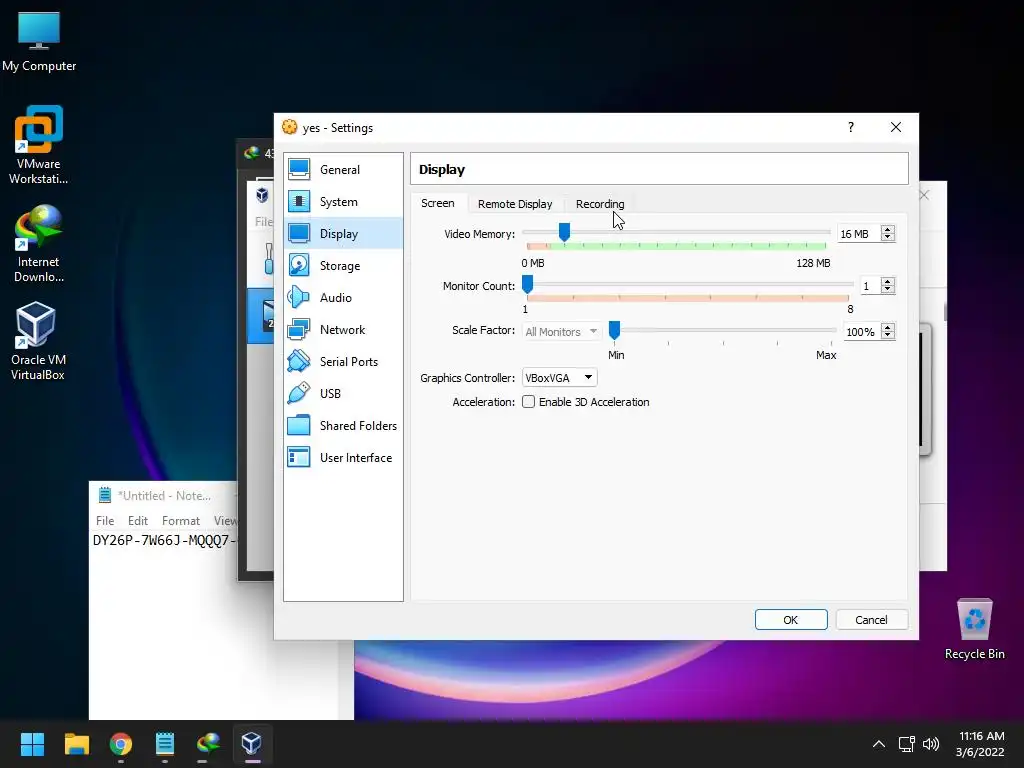The image size is (1024, 768).
Task: Open the network tray icon
Action: pyautogui.click(x=906, y=744)
